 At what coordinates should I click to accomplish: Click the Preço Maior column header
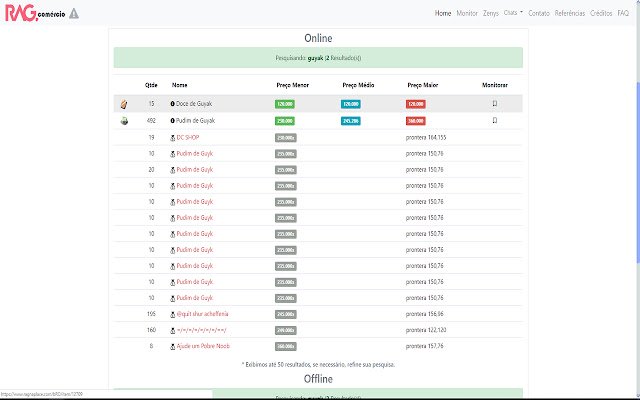423,85
